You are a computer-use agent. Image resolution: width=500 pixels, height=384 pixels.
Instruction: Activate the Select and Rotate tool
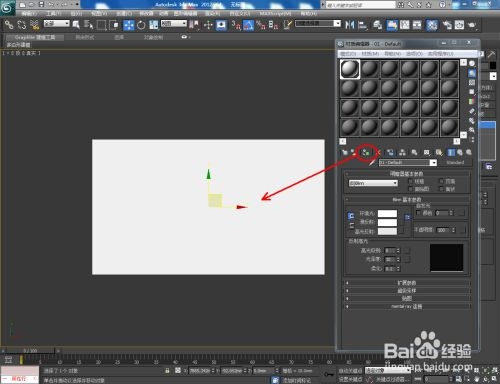(141, 25)
